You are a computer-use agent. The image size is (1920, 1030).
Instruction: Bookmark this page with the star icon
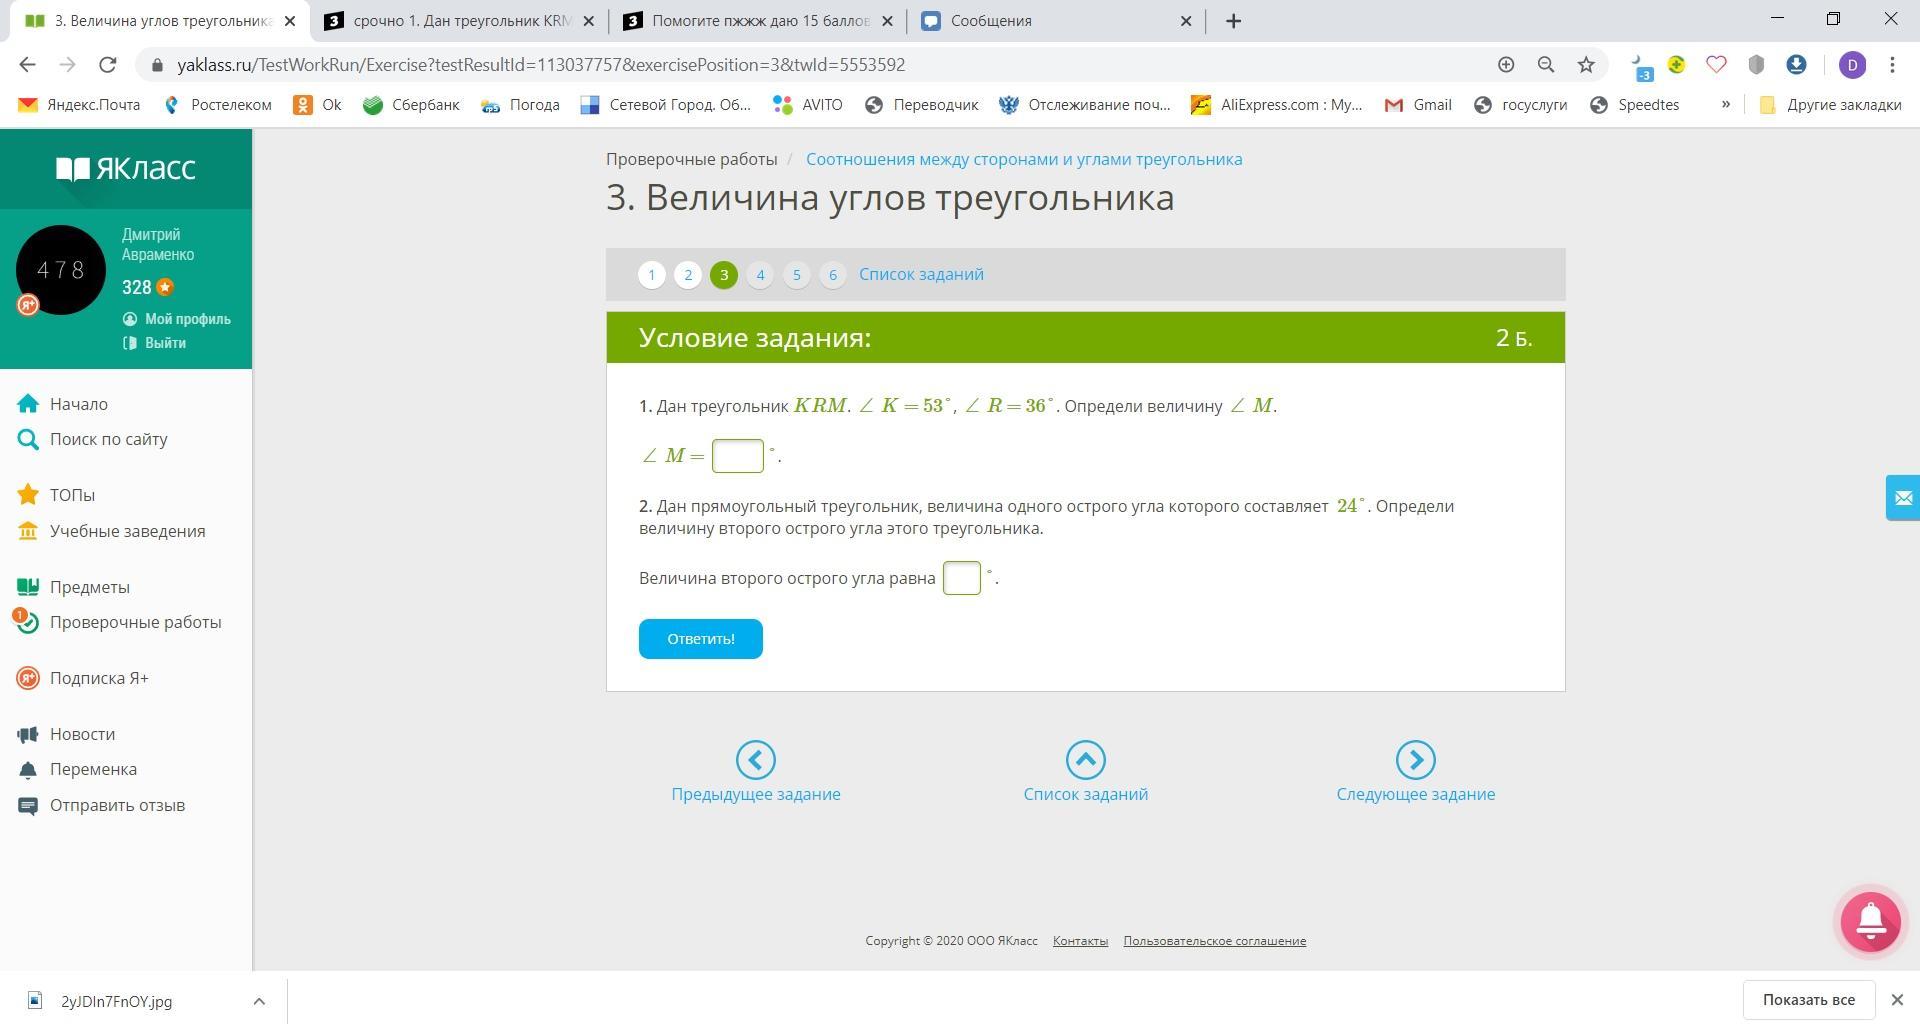(1586, 65)
